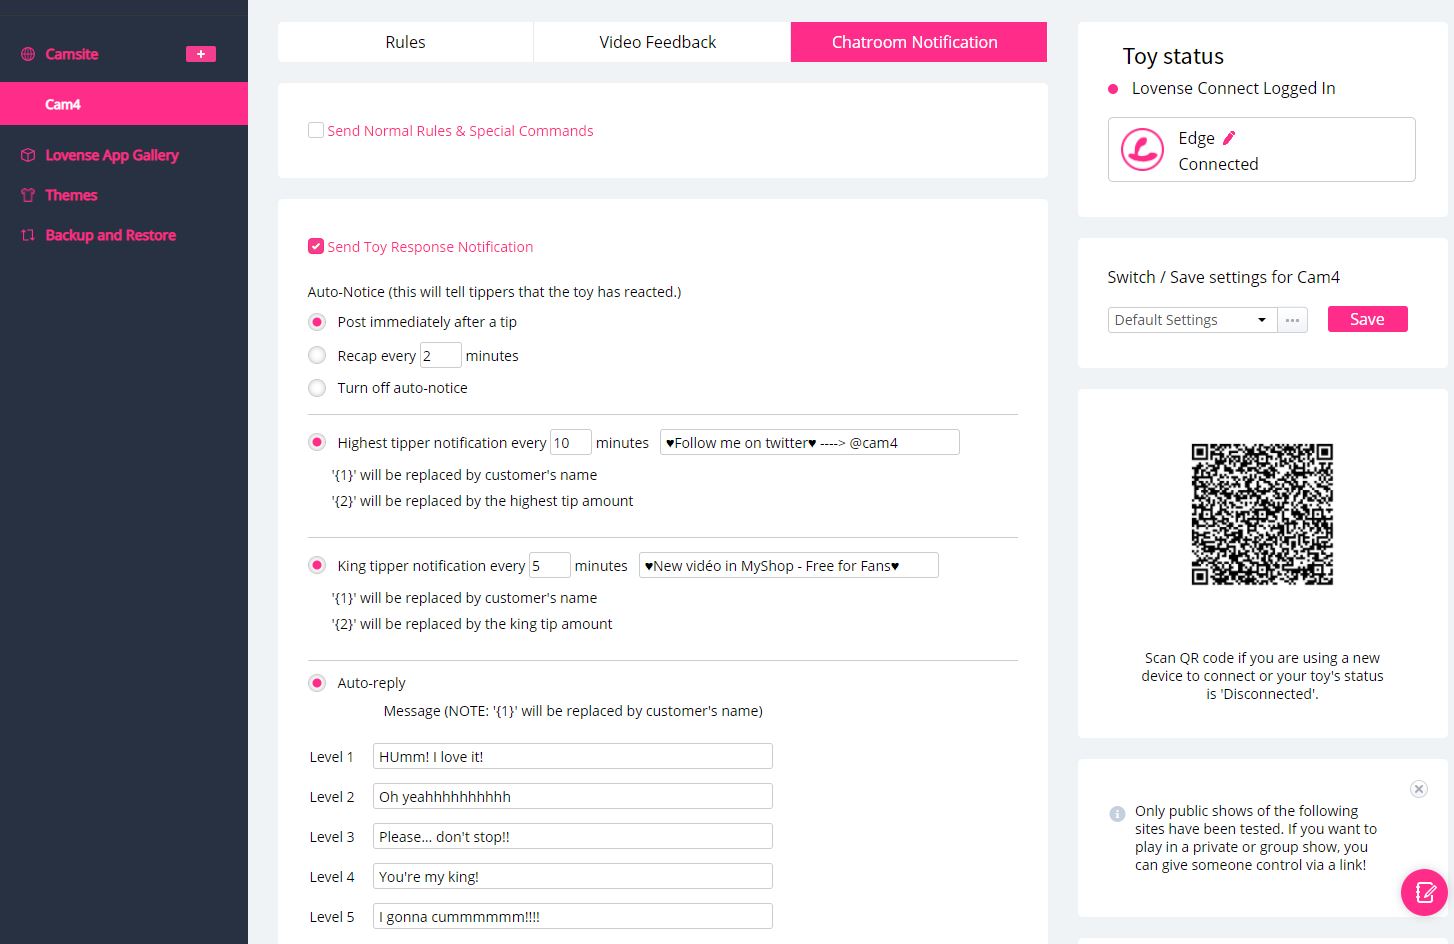Click the Backup and Restore sidebar icon

pos(28,235)
